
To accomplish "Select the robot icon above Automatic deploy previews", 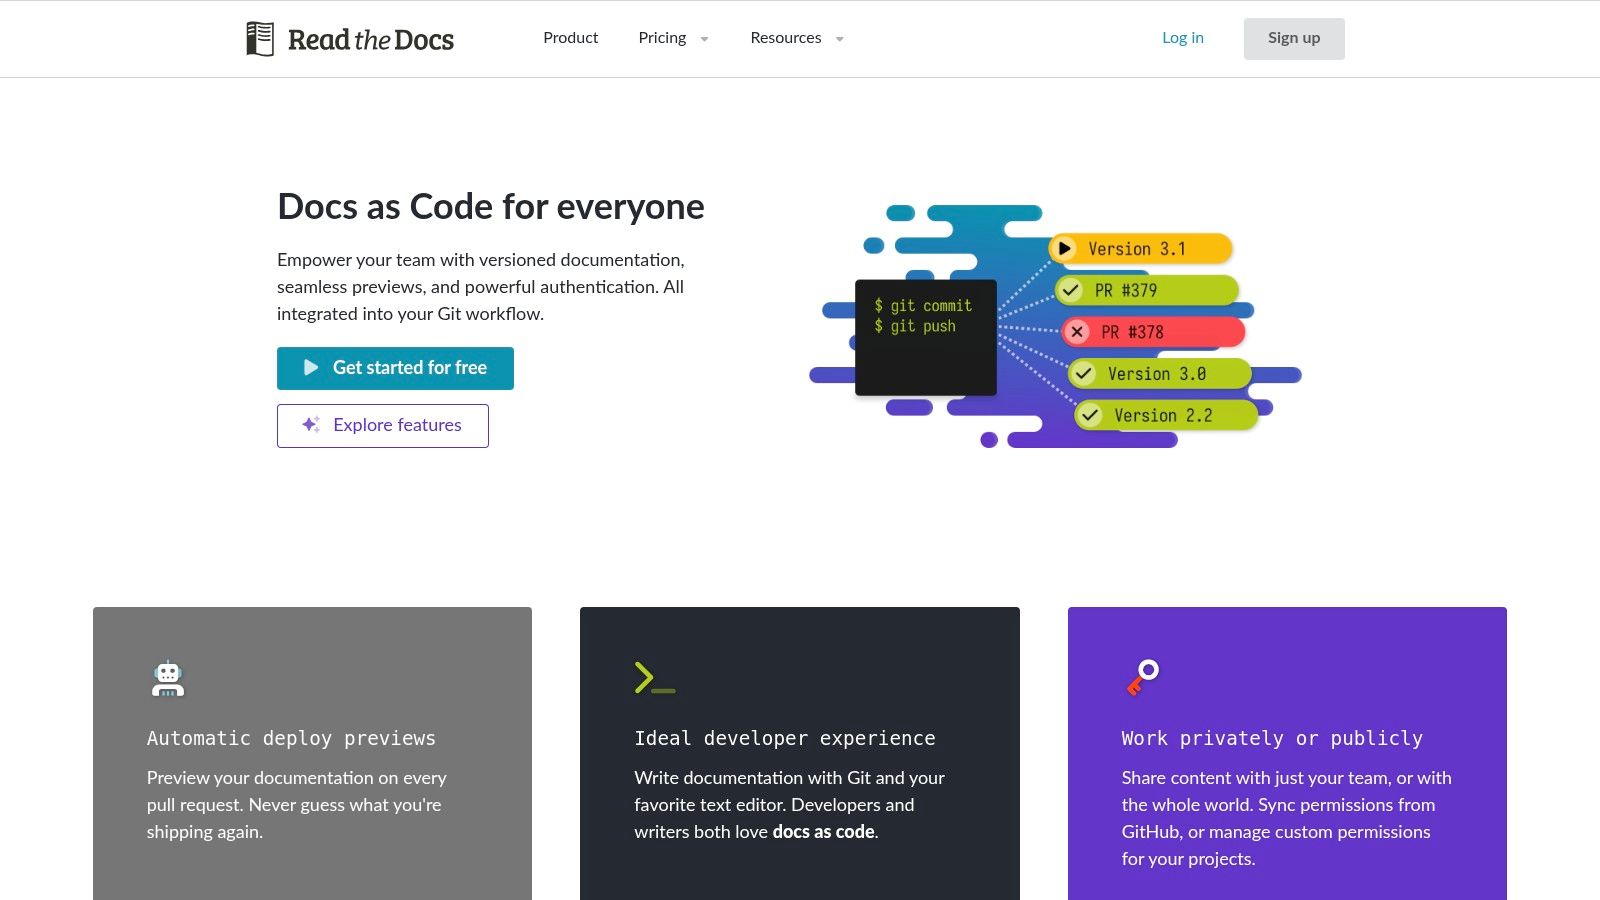I will (x=167, y=678).
